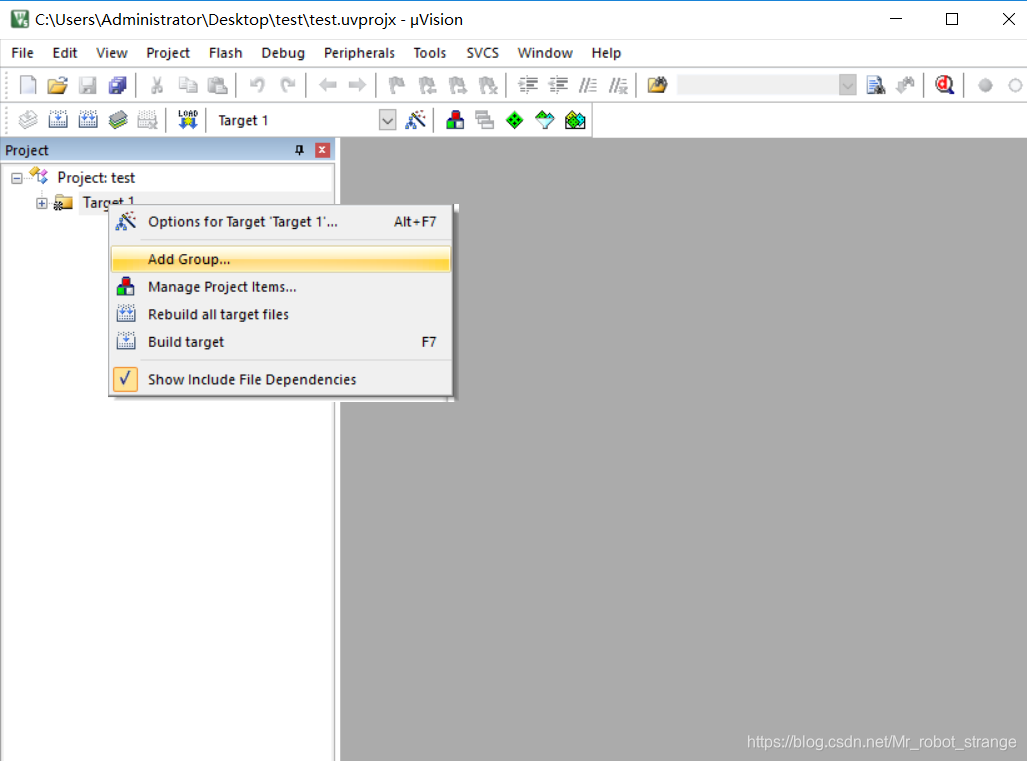This screenshot has height=761, width=1027.
Task: Click the Unindent selection icon
Action: 558,85
